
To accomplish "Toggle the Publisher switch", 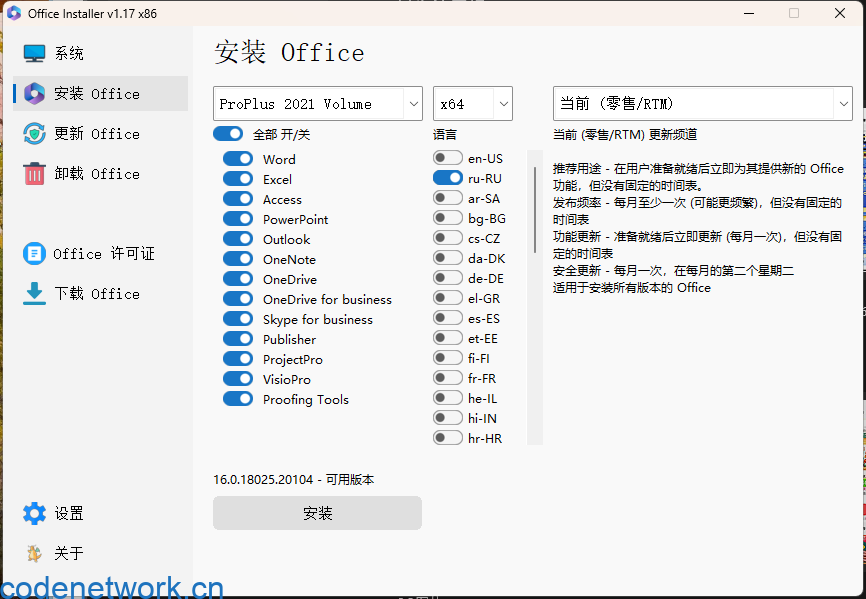I will pos(238,338).
